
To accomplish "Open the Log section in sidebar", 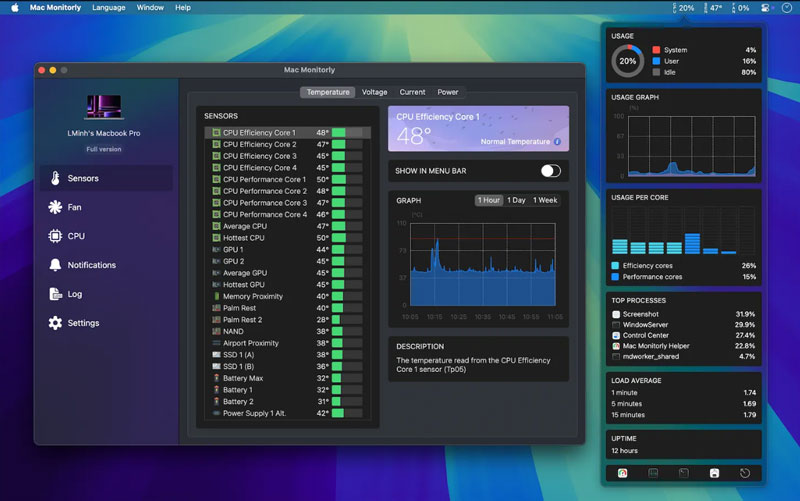I will coord(74,294).
